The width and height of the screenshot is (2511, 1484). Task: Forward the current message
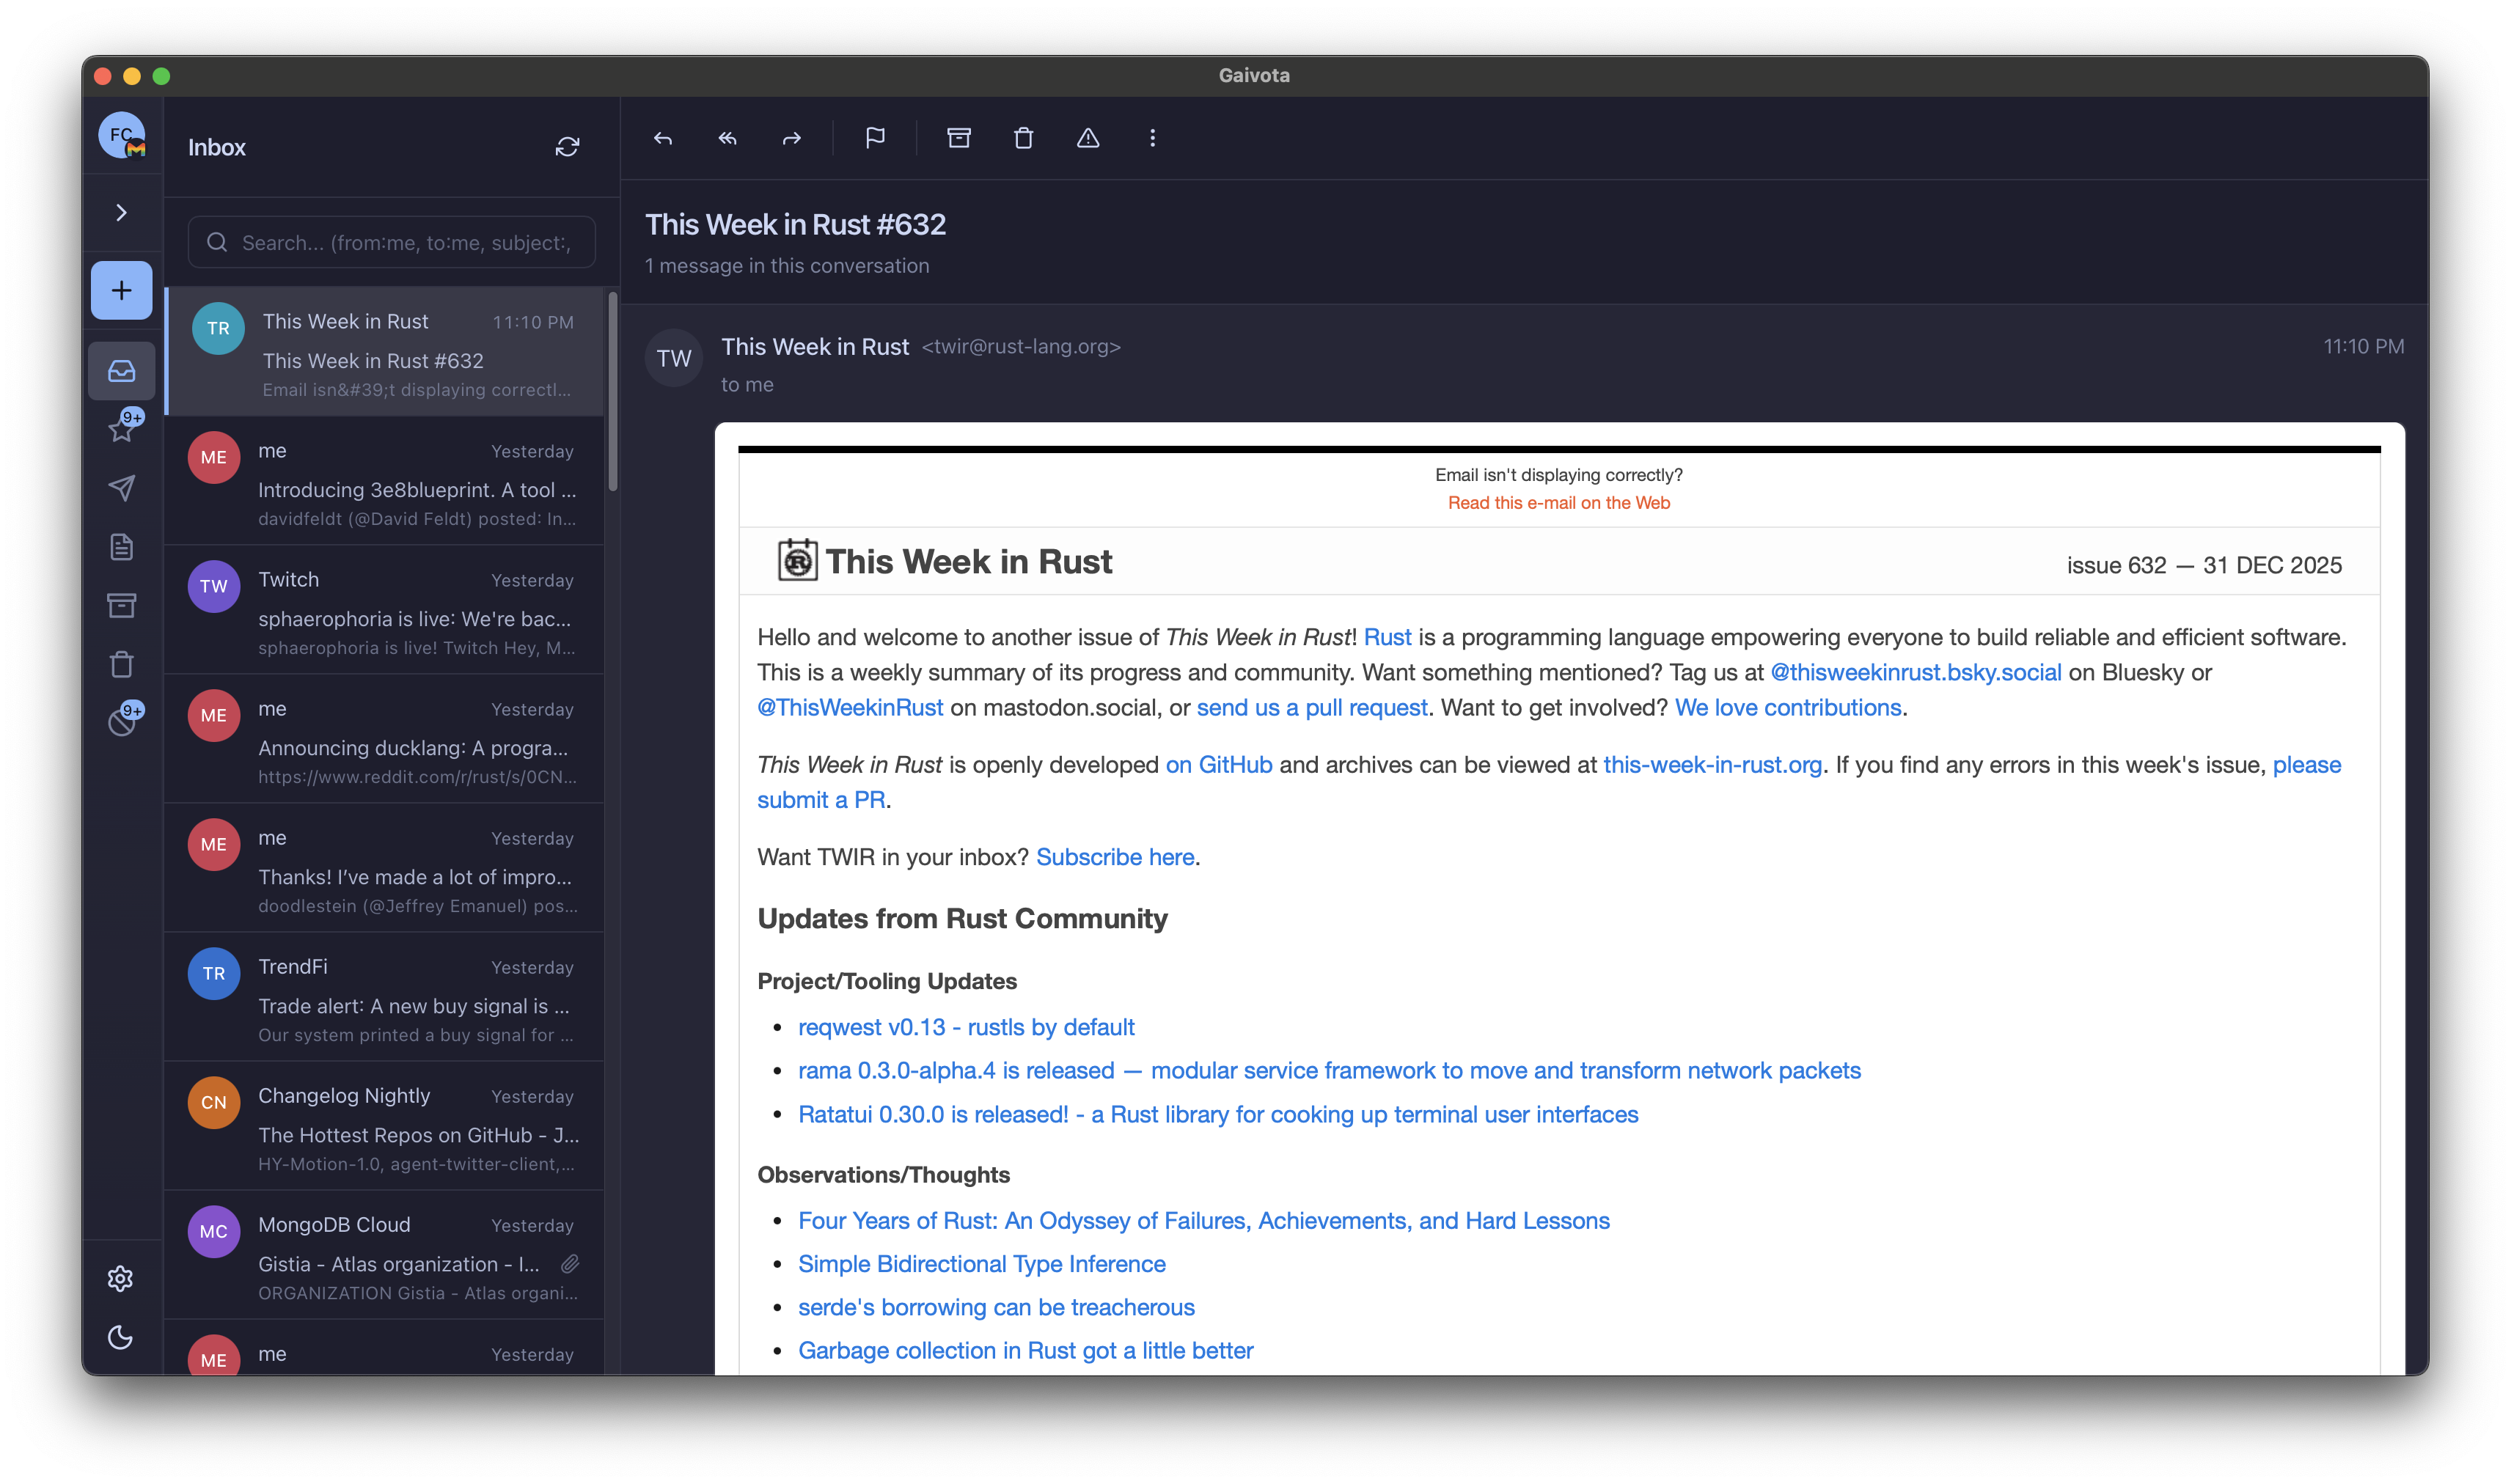(791, 138)
